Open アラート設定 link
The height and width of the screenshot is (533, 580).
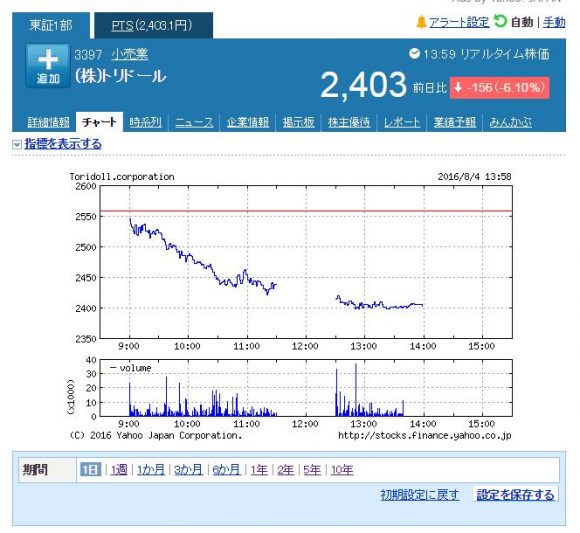[x=459, y=22]
